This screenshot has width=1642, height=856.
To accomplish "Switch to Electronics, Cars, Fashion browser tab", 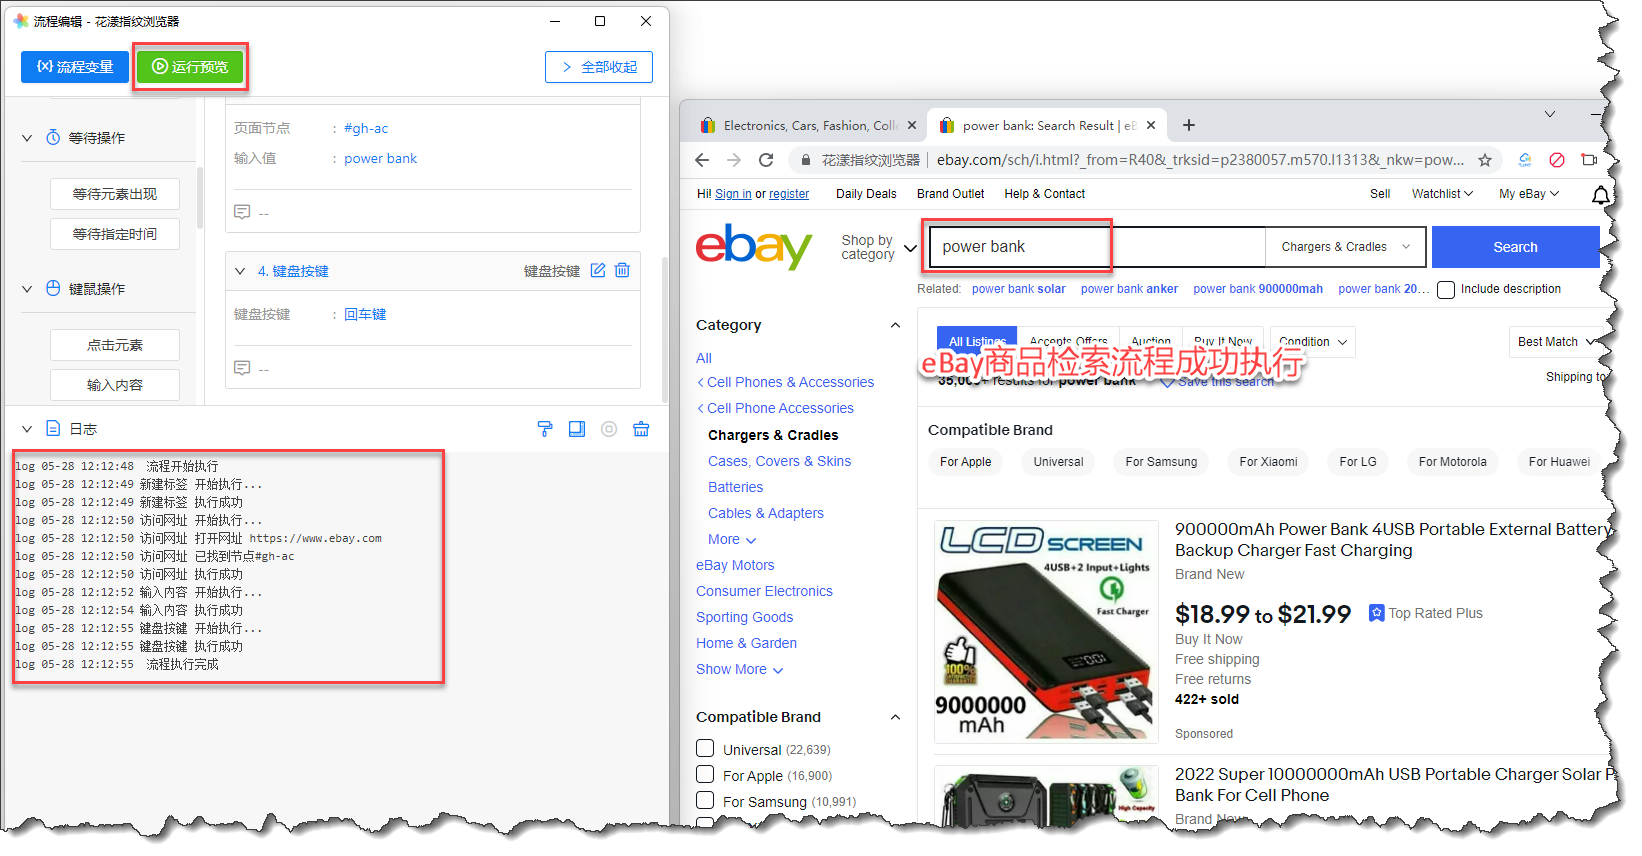I will [x=806, y=126].
